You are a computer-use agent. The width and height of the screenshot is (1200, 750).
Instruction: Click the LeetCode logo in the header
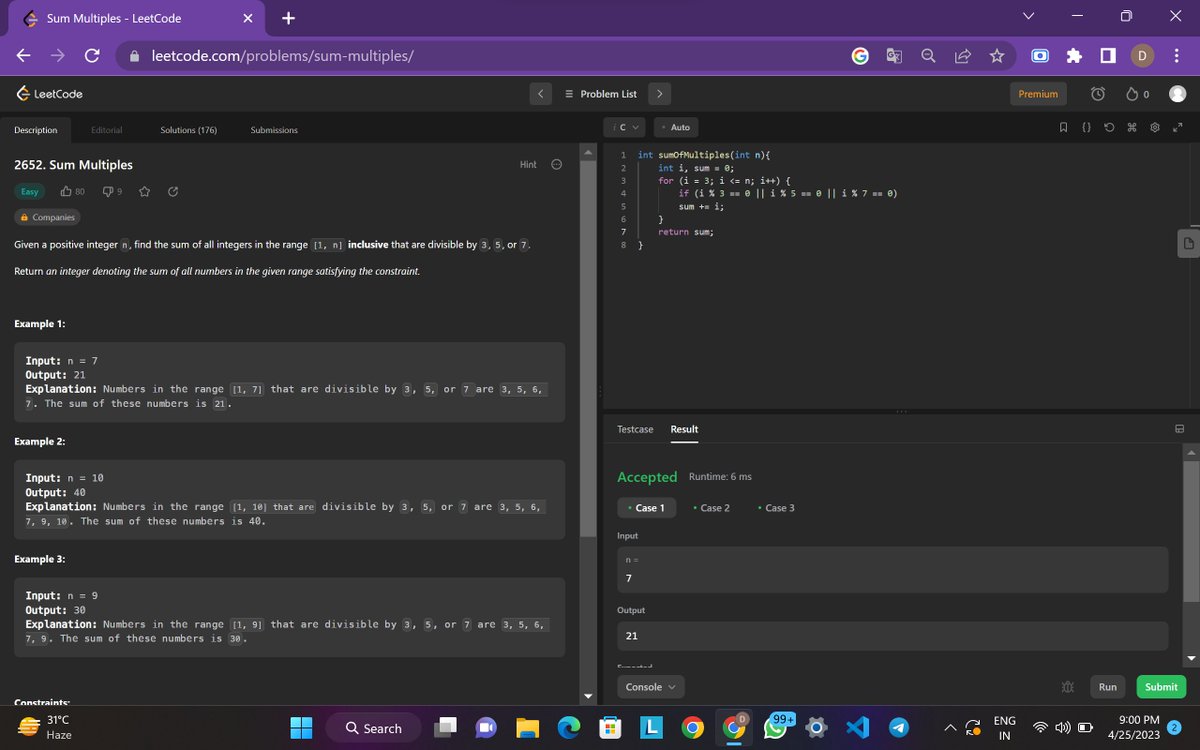tap(49, 94)
